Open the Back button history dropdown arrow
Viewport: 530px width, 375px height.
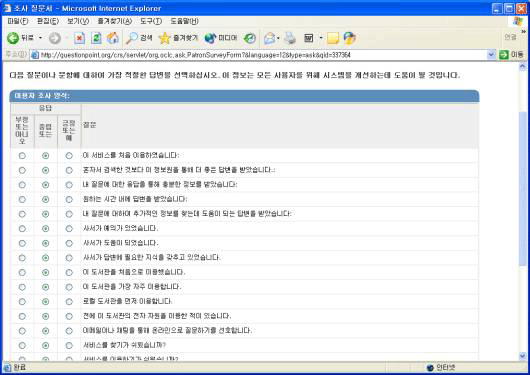[41, 38]
